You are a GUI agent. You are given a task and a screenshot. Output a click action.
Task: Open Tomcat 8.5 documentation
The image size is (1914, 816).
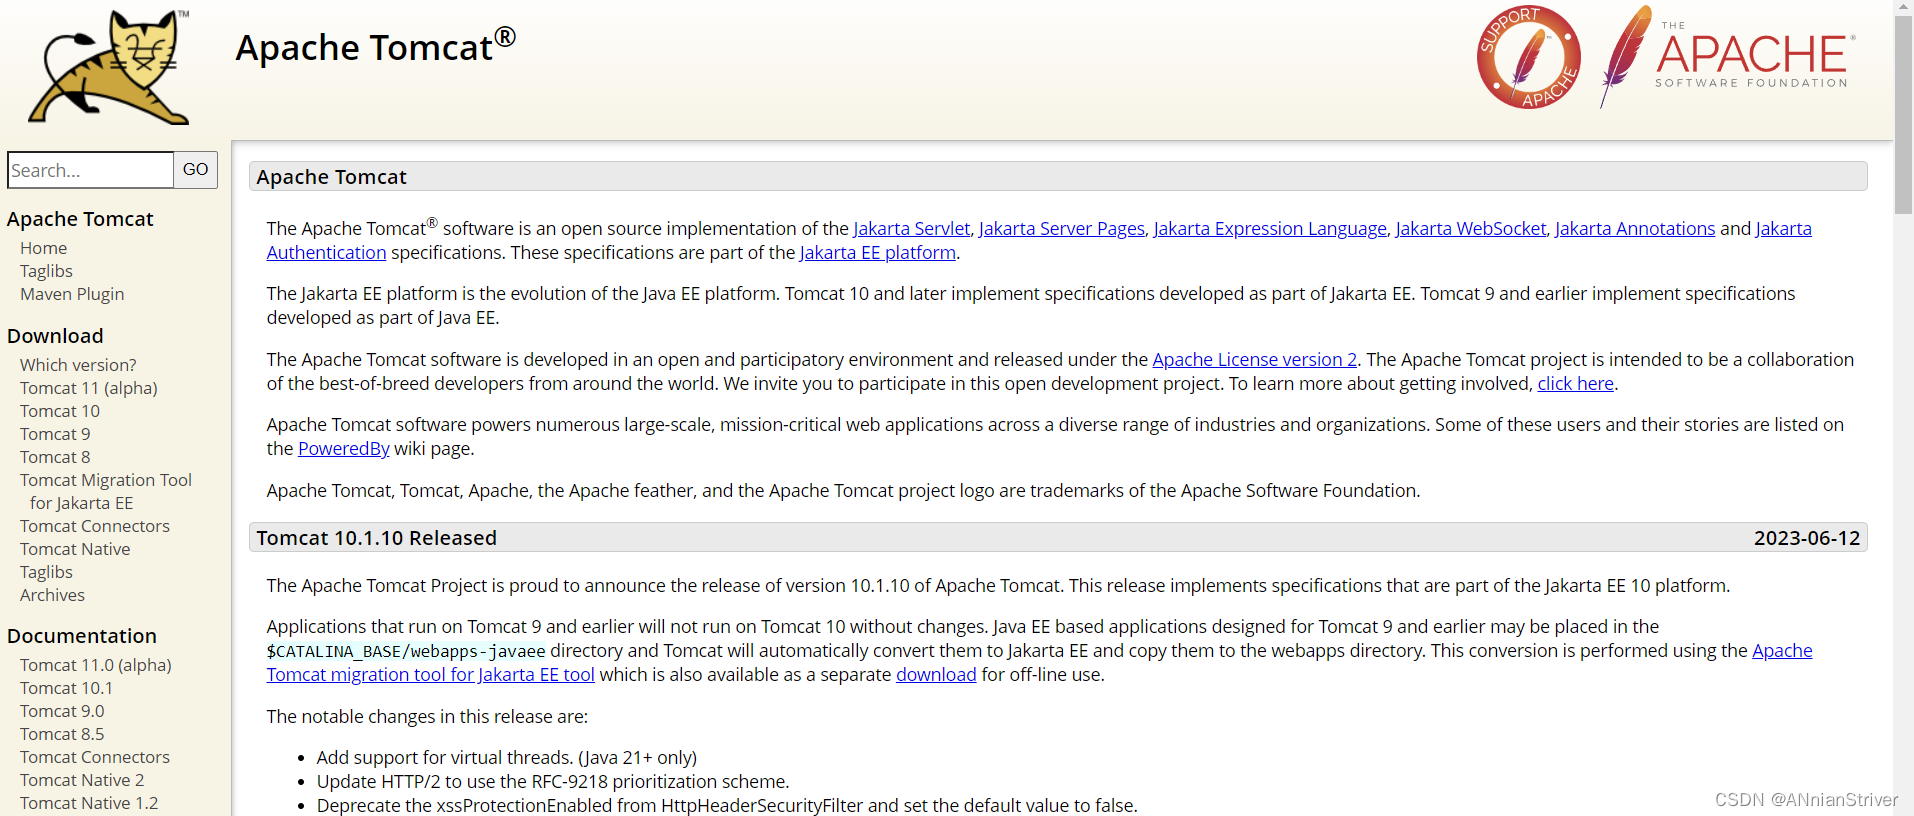(x=62, y=734)
